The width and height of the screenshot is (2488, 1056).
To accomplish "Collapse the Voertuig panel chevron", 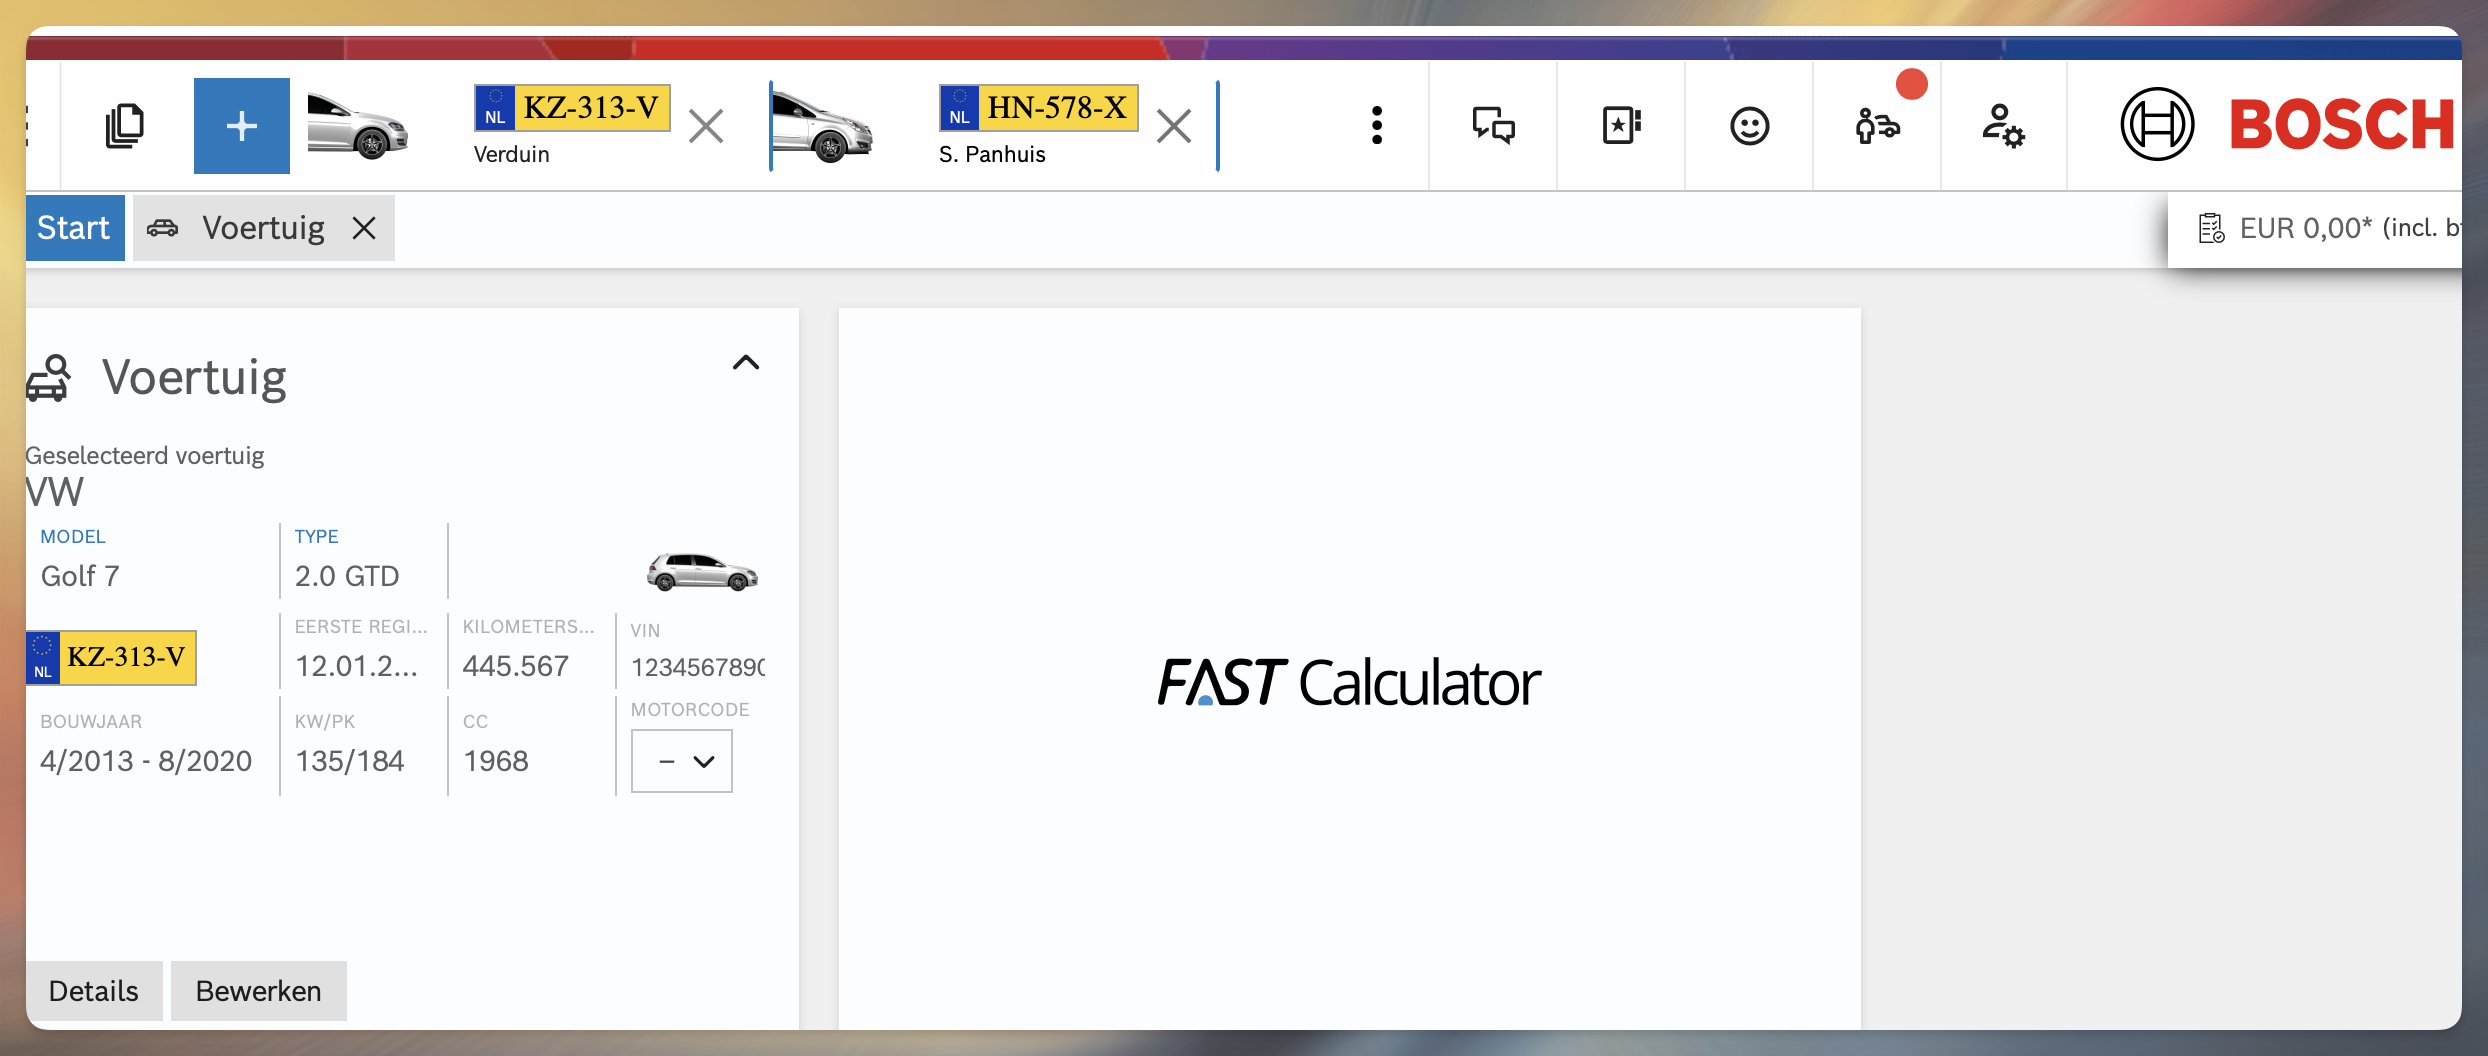I will (x=746, y=363).
